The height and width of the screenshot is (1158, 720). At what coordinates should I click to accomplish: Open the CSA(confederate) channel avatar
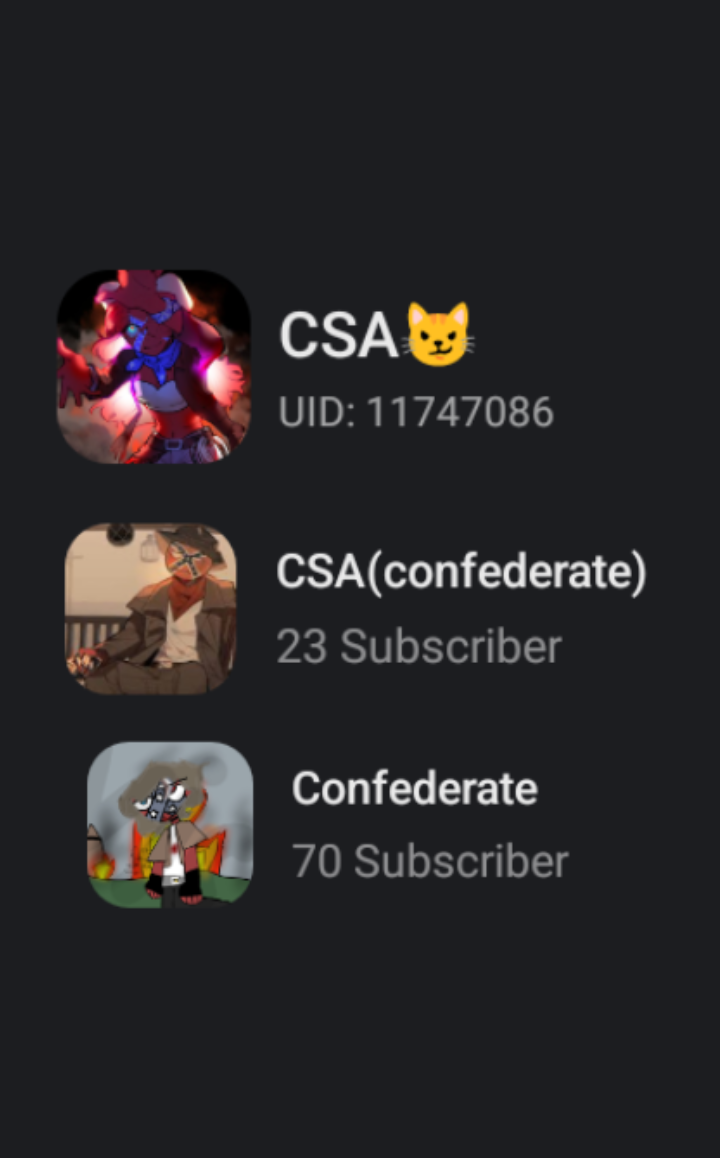coord(151,609)
